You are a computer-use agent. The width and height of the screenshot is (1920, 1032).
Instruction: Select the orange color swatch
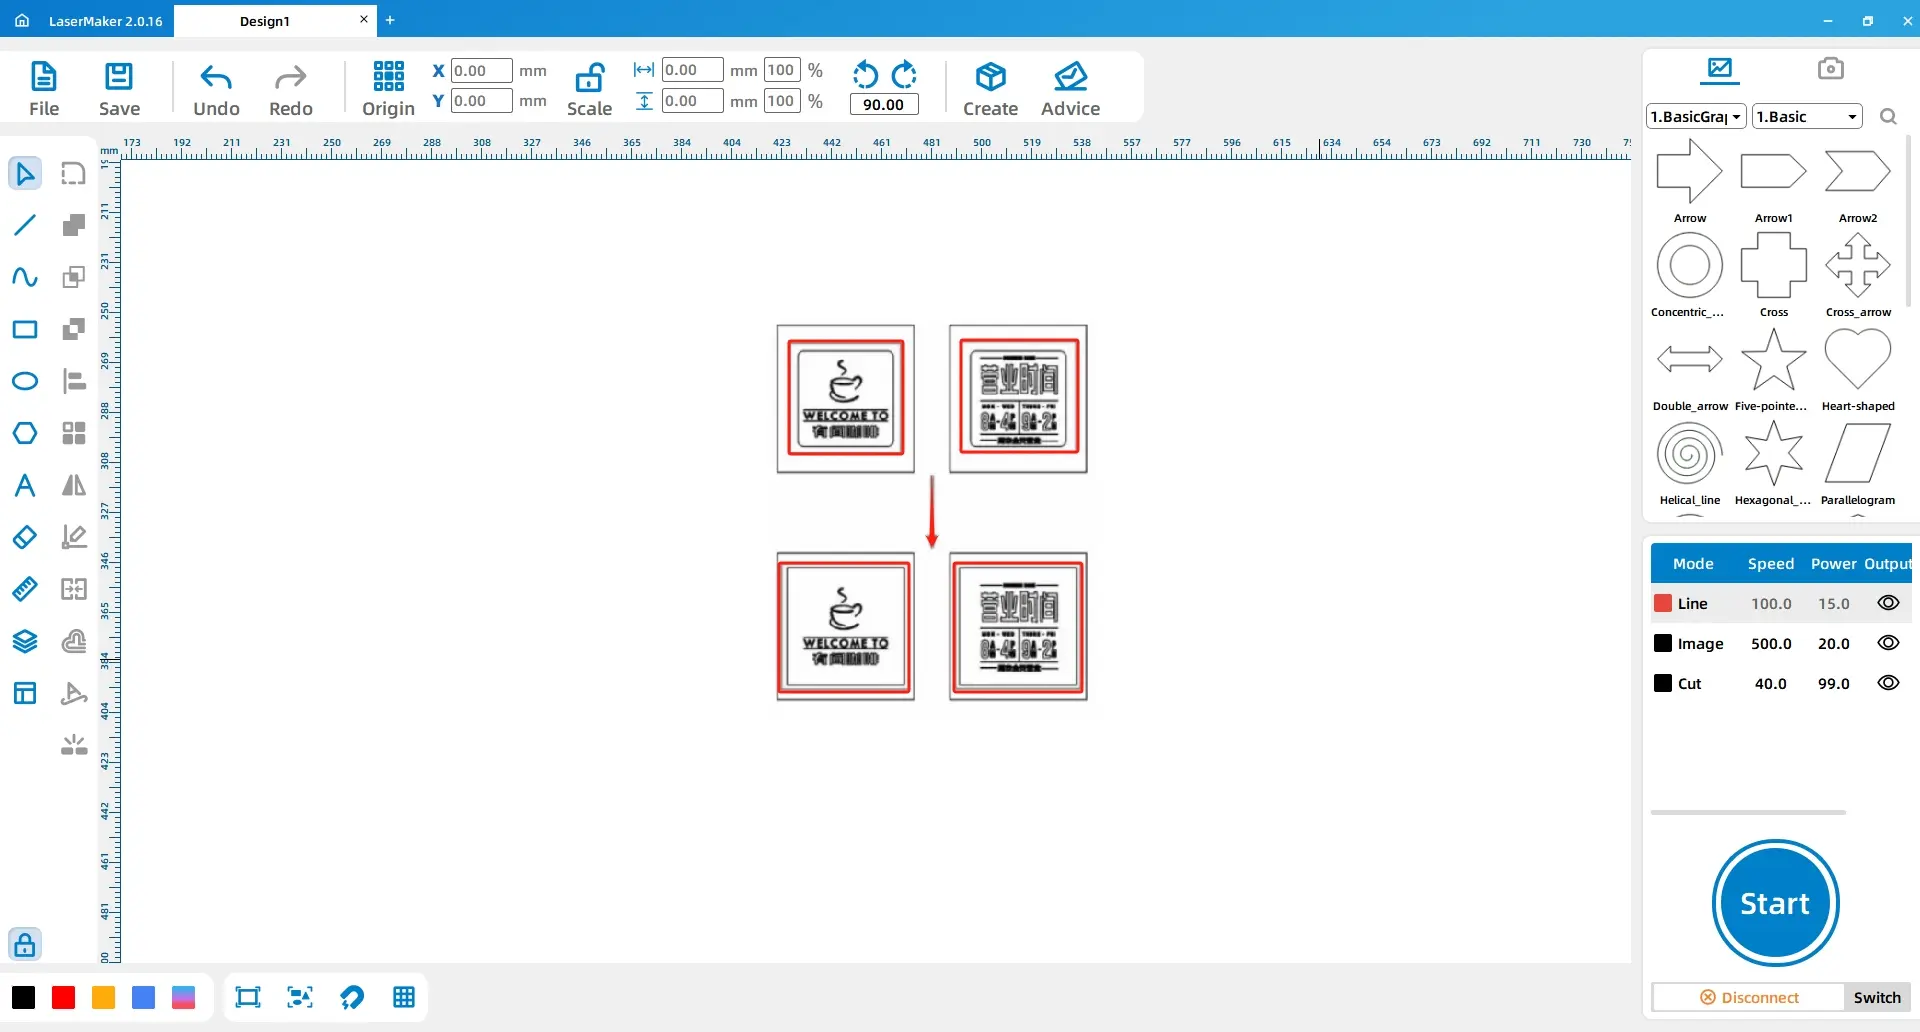point(103,997)
